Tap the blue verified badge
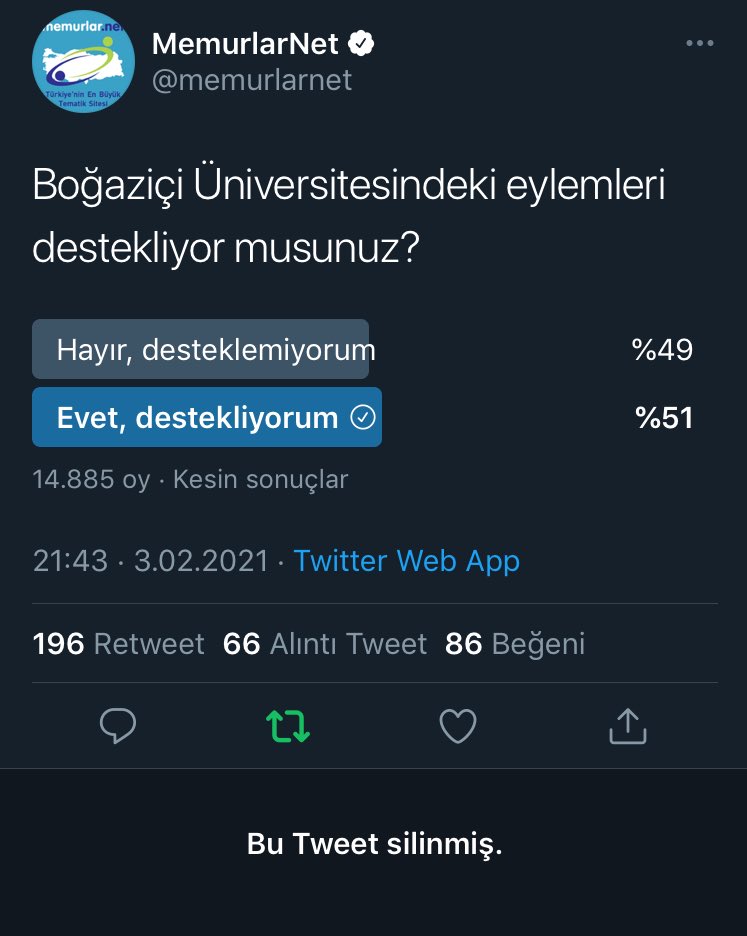Screen dimensions: 747x936 click(x=361, y=44)
